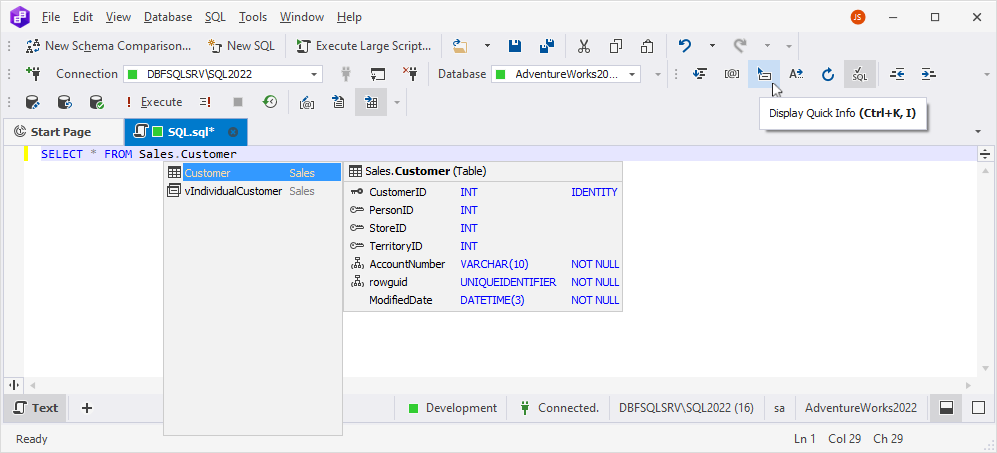Click the full pane layout button
The image size is (997, 453).
(979, 408)
